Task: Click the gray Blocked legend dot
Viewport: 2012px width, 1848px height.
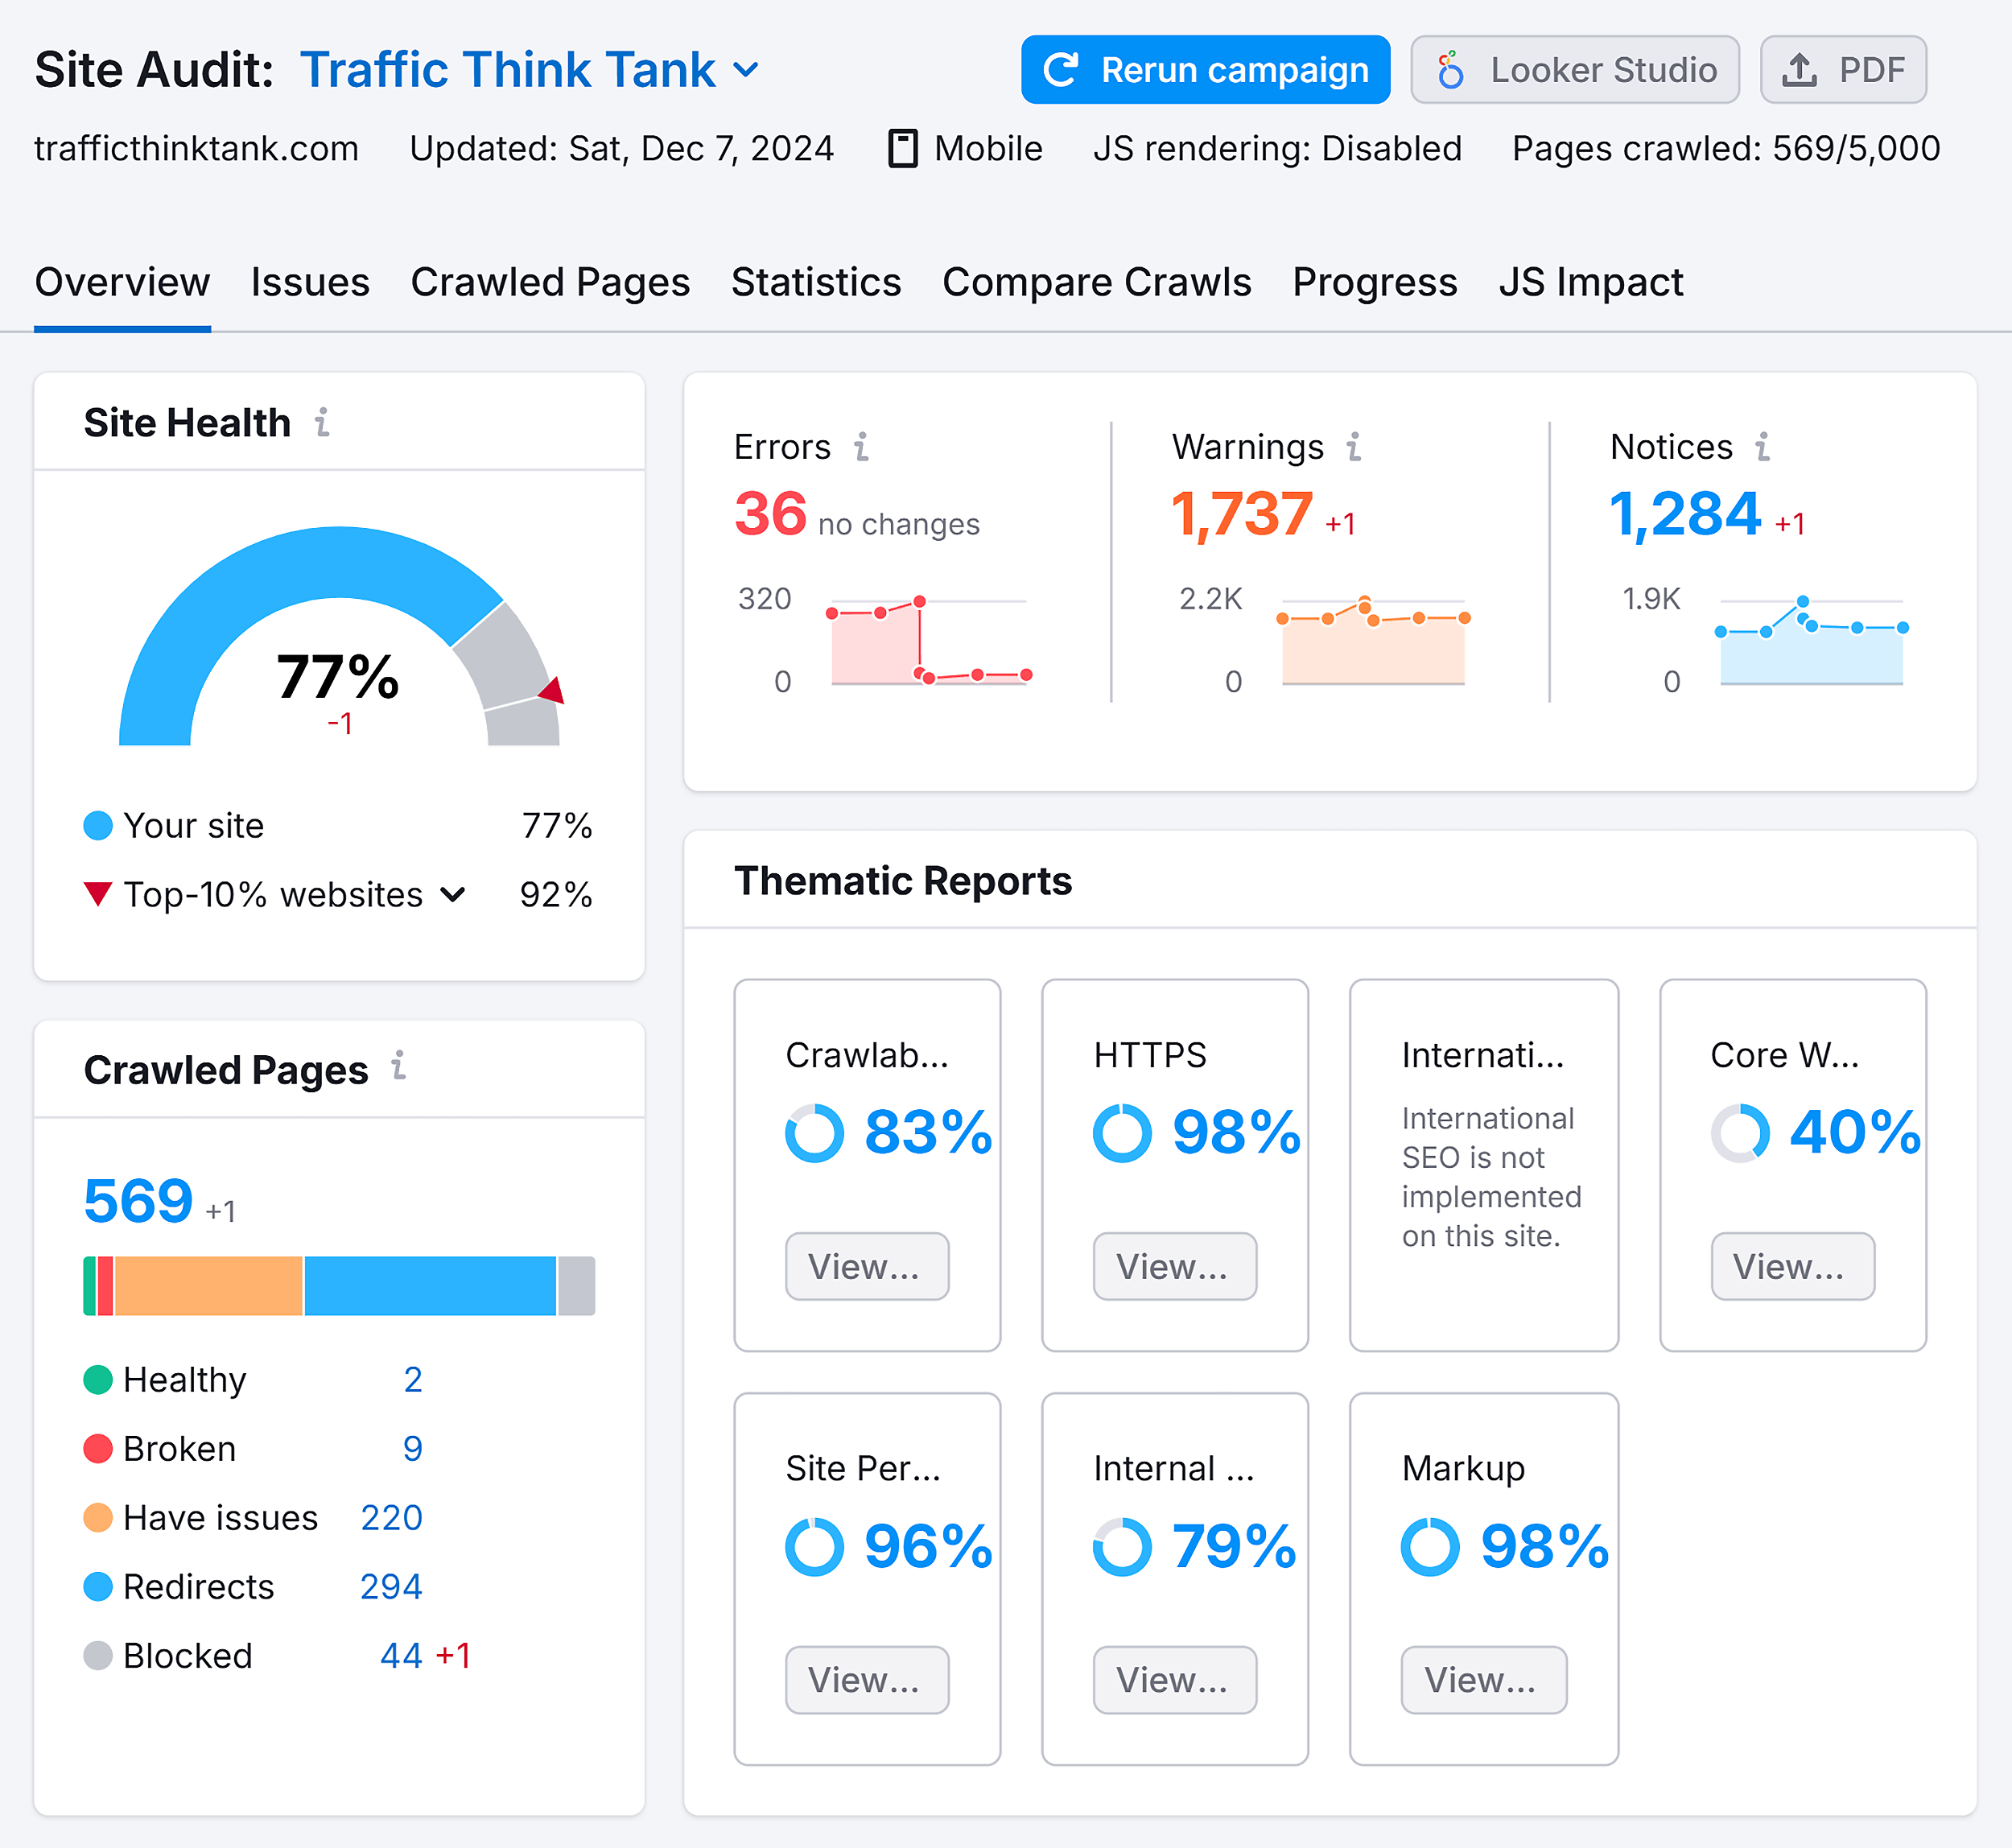Action: pyautogui.click(x=98, y=1656)
